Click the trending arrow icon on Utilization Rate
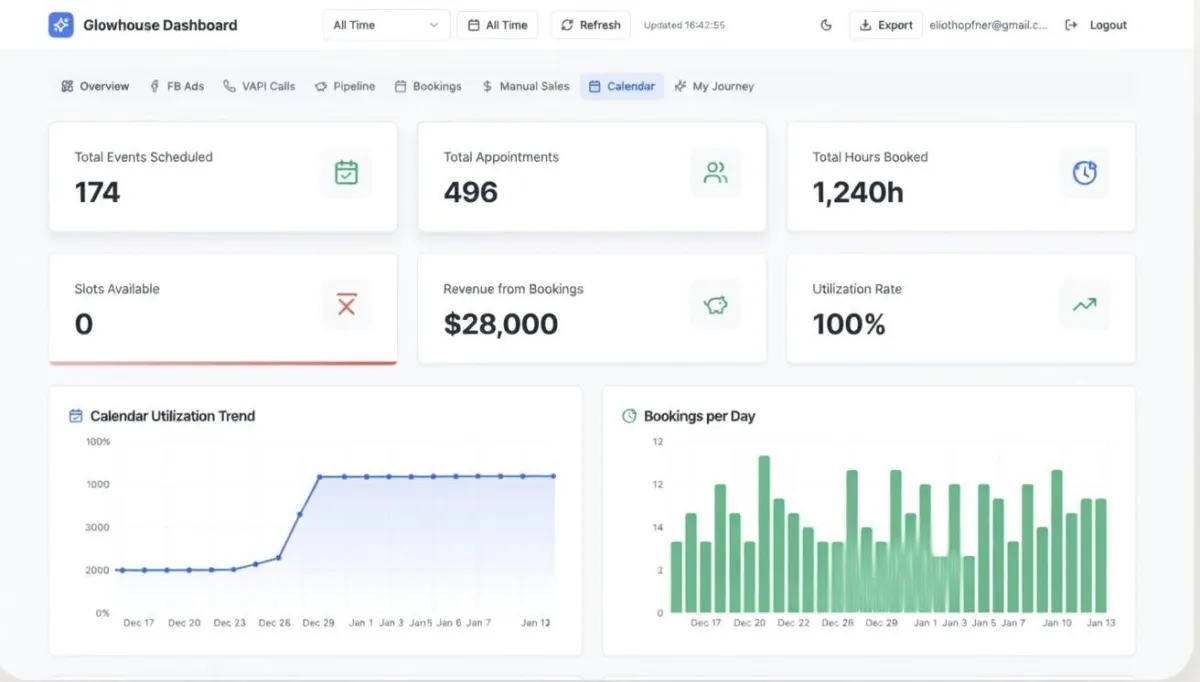The image size is (1200, 682). 1084,305
